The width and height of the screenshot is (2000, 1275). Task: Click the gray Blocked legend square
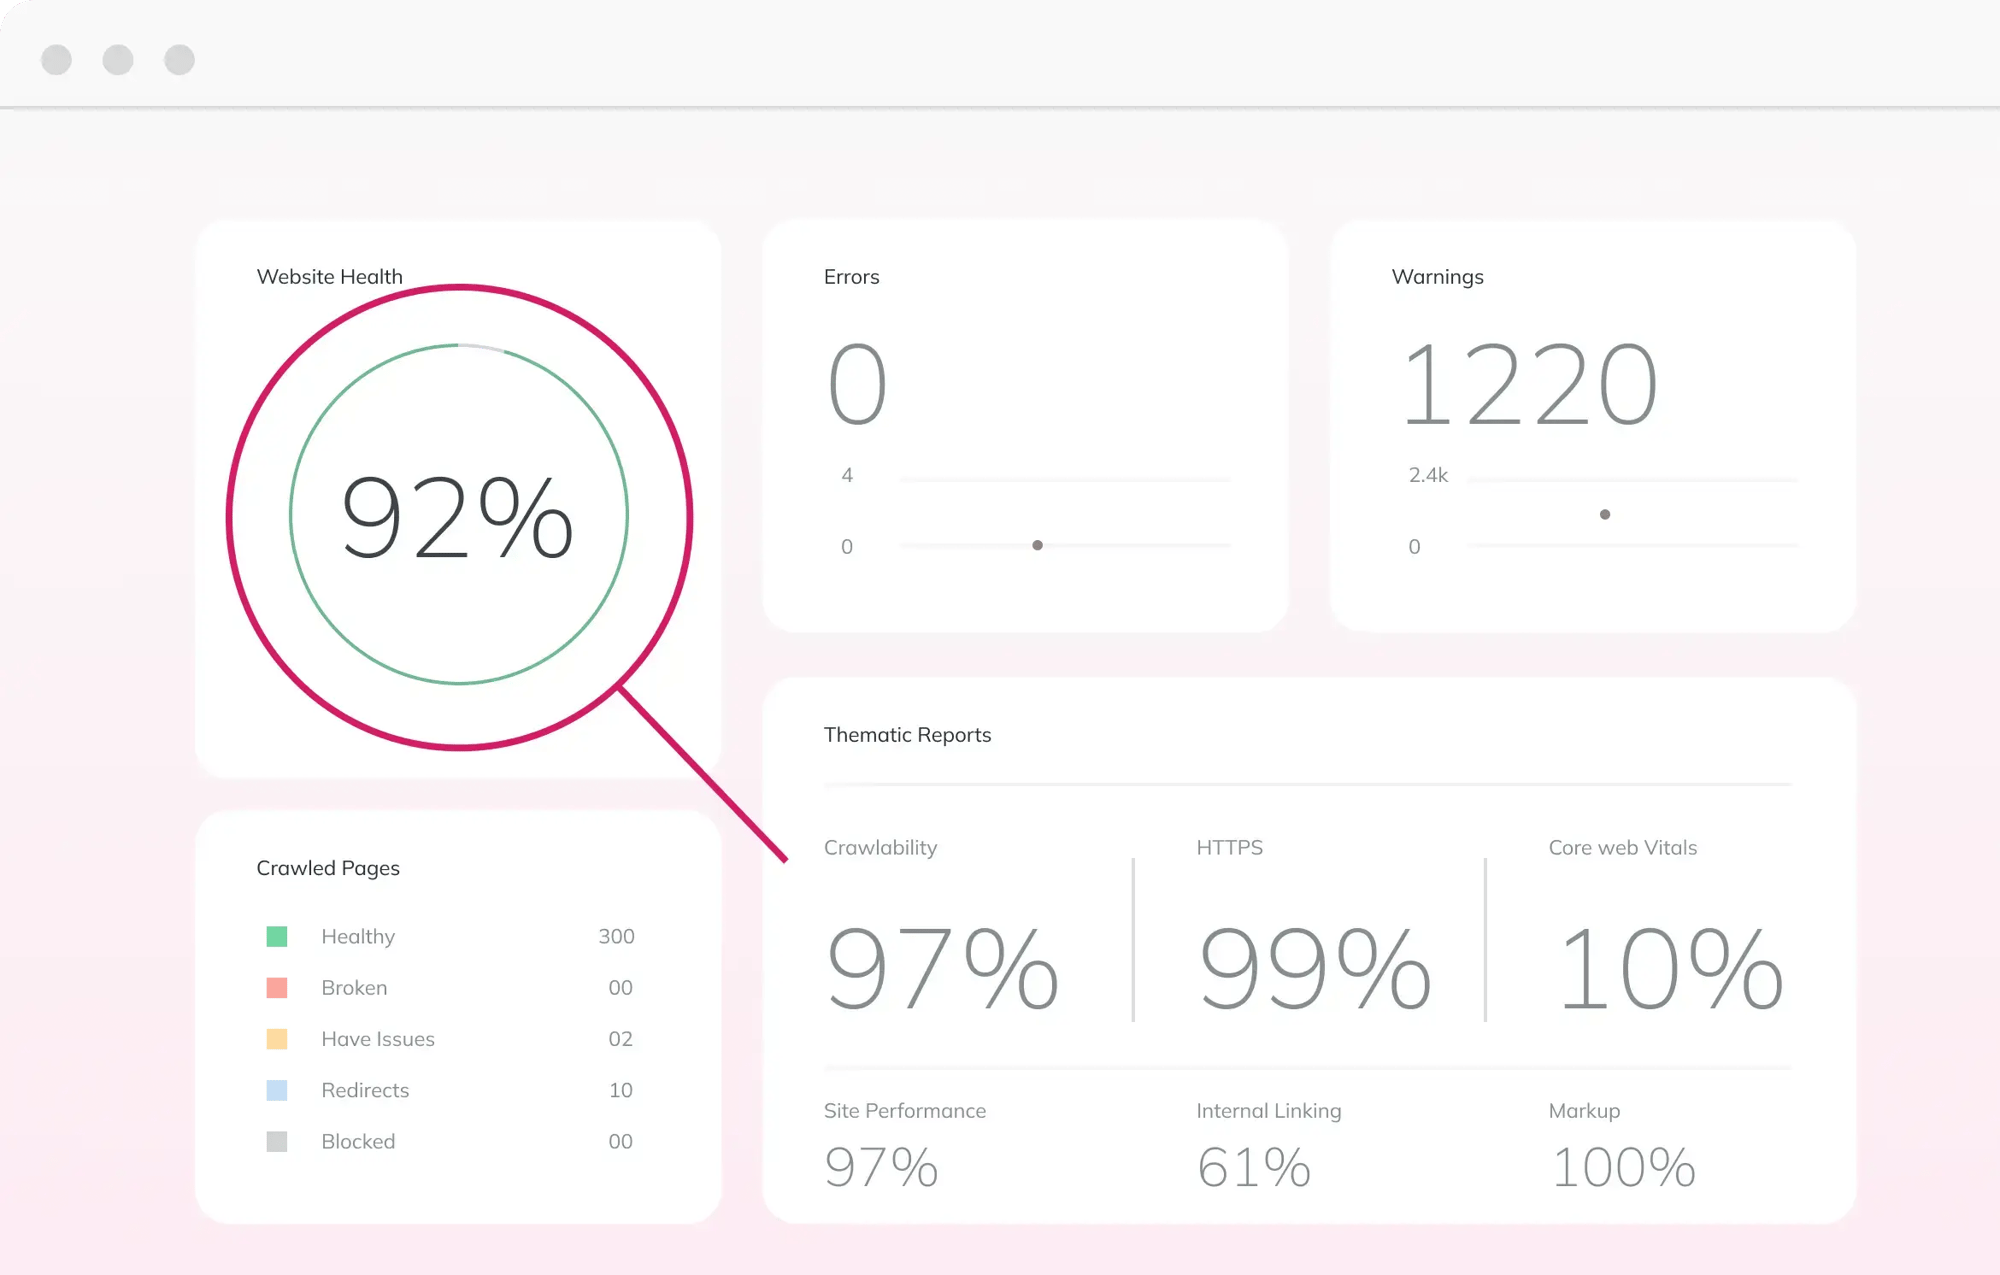tap(277, 1141)
